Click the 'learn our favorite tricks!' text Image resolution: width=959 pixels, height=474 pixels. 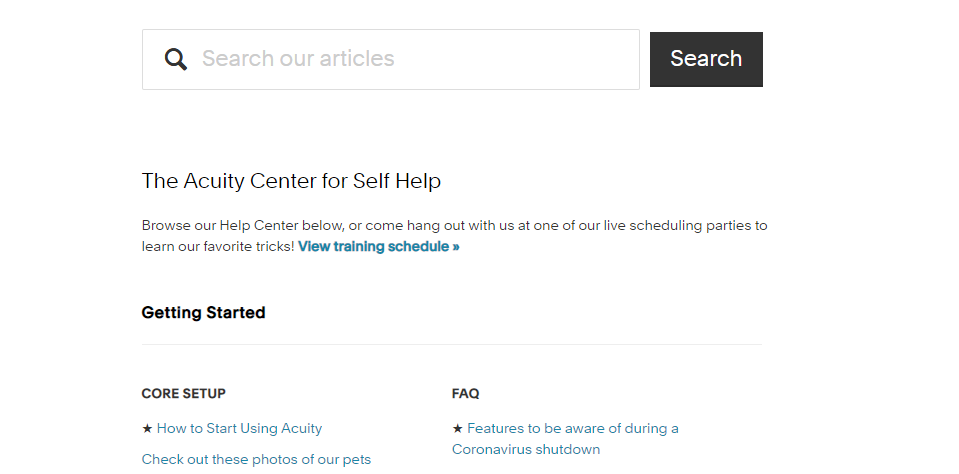(x=218, y=246)
